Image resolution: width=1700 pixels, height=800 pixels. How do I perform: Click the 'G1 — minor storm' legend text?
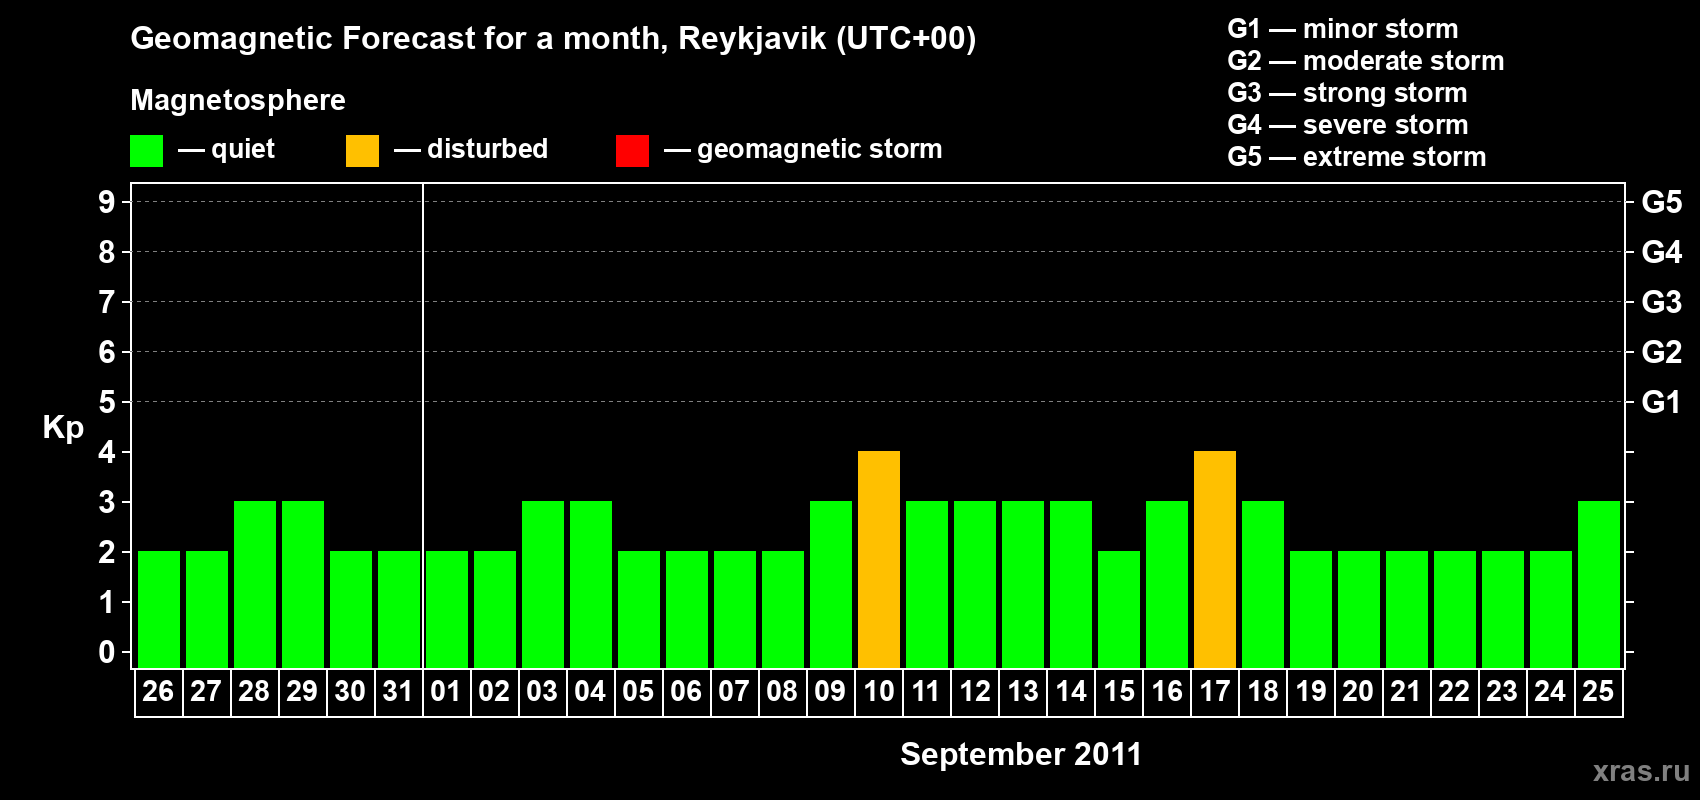(x=1343, y=29)
